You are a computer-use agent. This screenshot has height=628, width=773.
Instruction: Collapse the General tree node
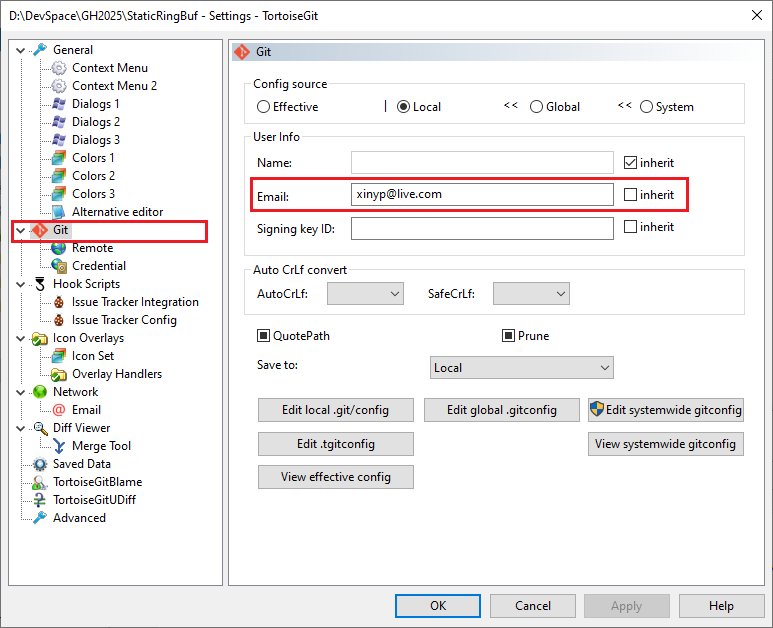(x=20, y=50)
